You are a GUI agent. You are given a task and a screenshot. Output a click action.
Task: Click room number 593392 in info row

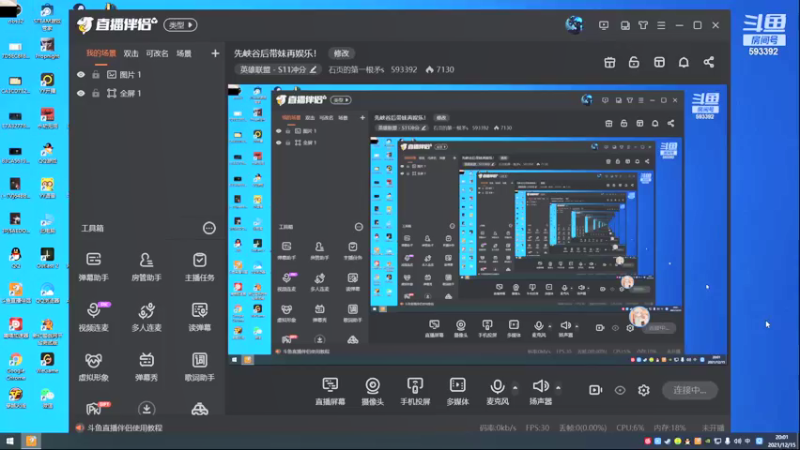(x=404, y=69)
